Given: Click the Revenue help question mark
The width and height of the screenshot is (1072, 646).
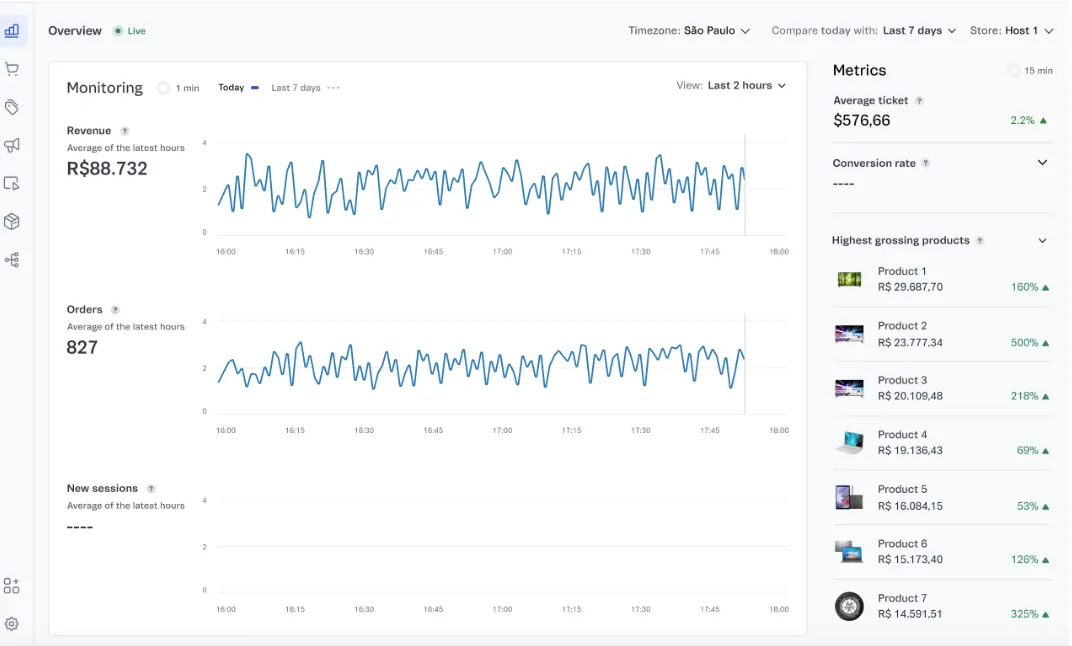Looking at the screenshot, I should [x=124, y=130].
